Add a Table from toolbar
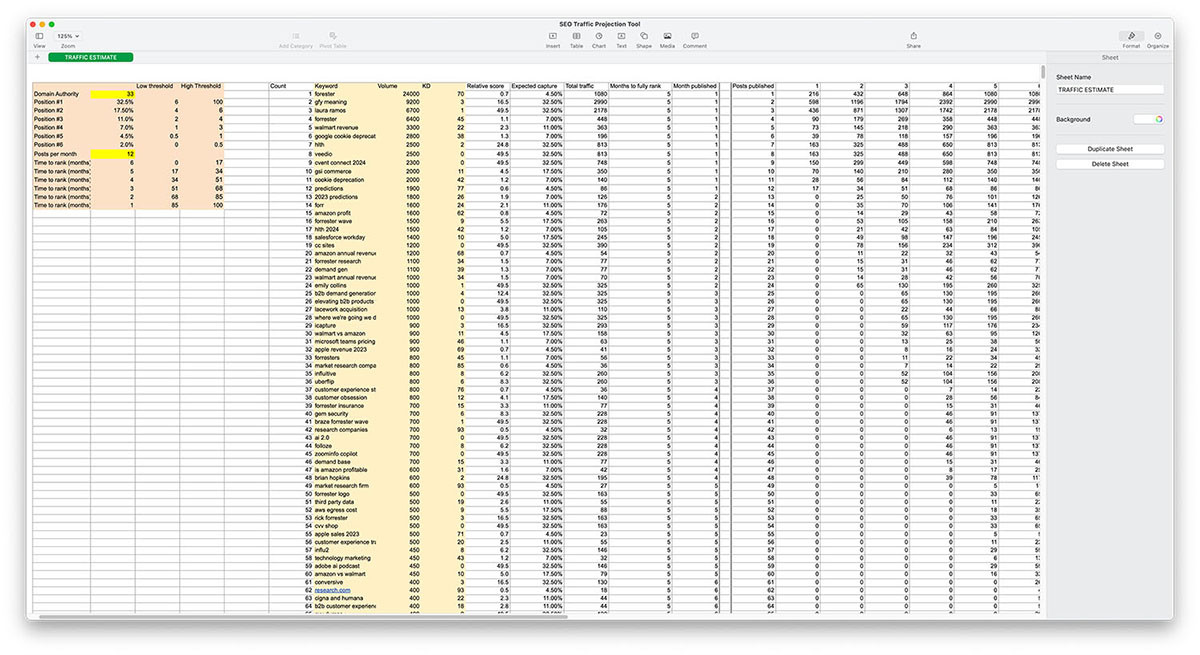The image size is (1200, 655). [576, 36]
